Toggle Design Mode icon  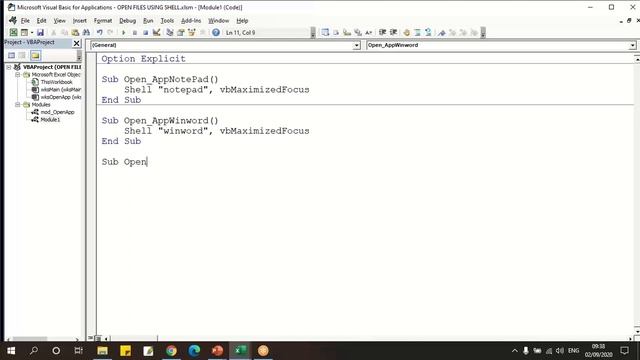[156, 32]
